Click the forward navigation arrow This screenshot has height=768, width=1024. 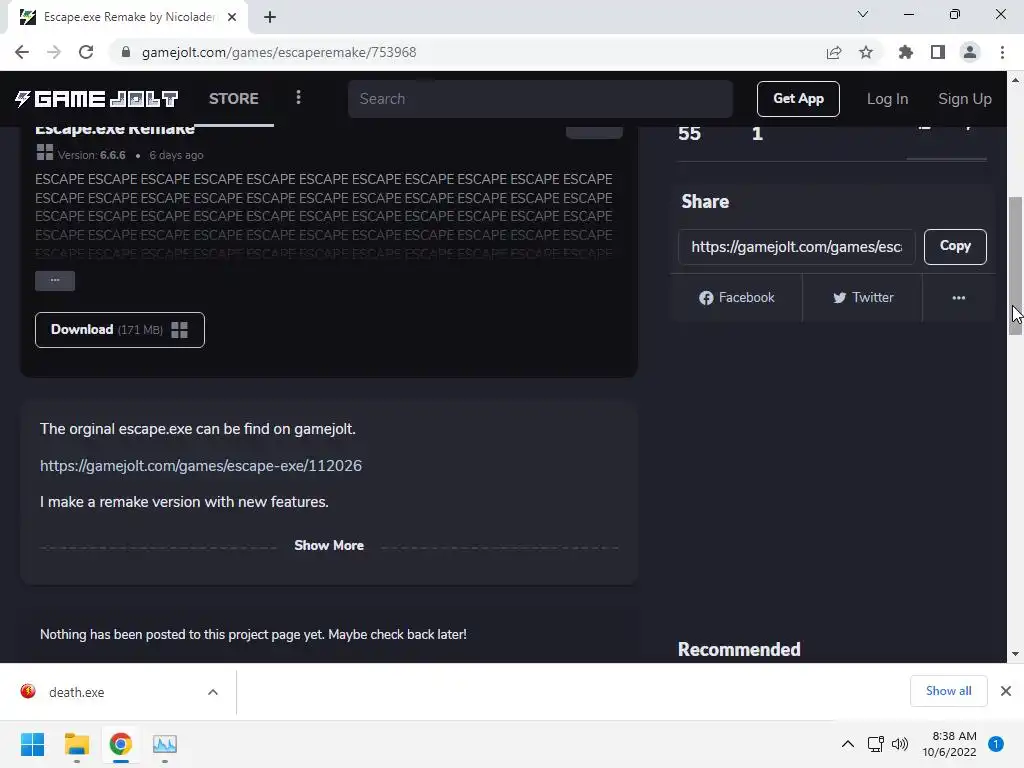pyautogui.click(x=54, y=52)
